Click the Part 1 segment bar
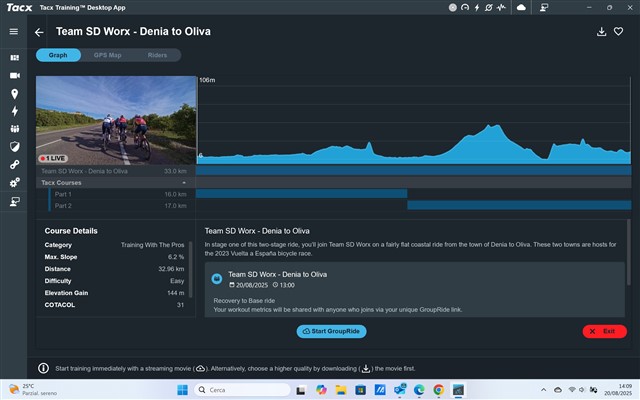Viewport: 640px width, 400px height. point(302,193)
